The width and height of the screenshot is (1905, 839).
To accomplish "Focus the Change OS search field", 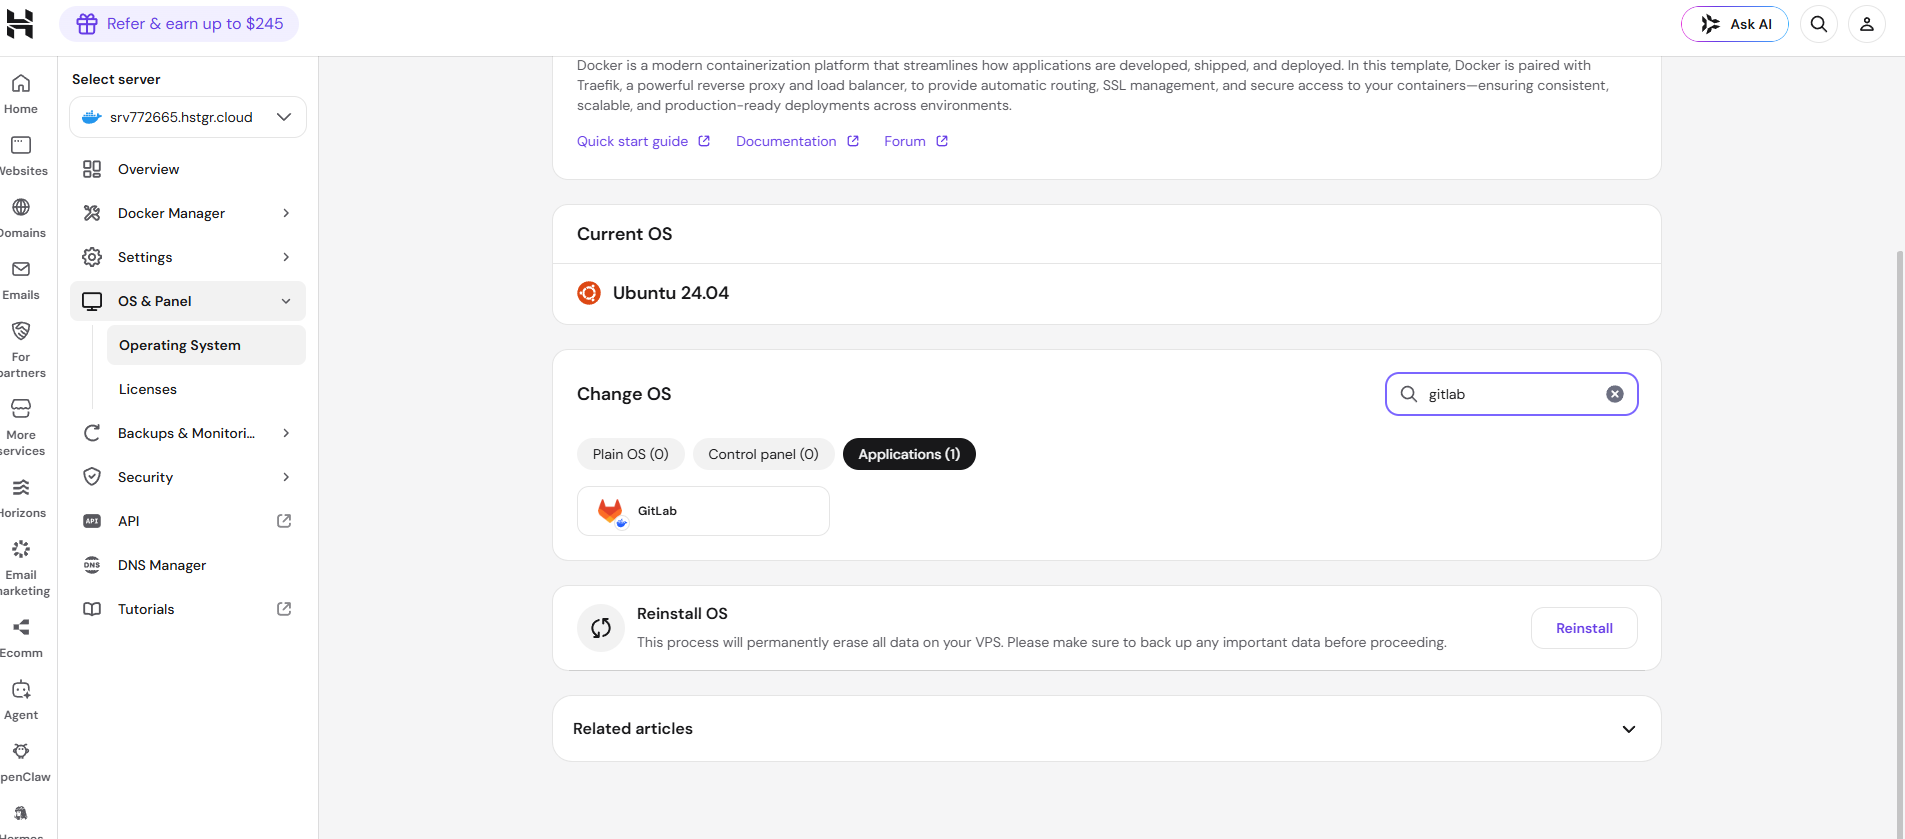I will tap(1511, 394).
